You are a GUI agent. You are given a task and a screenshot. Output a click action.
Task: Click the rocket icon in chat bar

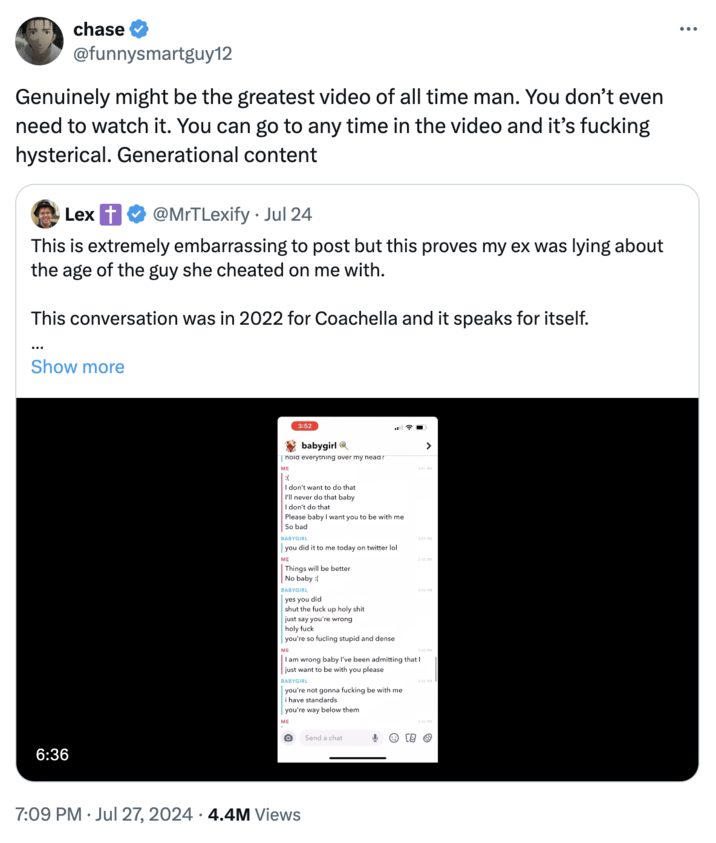coord(427,738)
